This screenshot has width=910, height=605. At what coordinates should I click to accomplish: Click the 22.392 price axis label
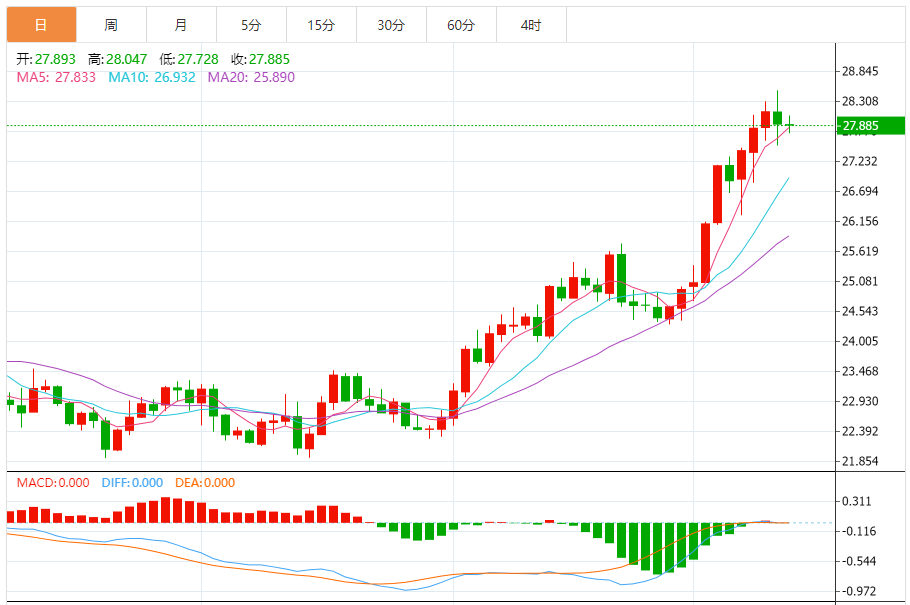click(x=860, y=431)
